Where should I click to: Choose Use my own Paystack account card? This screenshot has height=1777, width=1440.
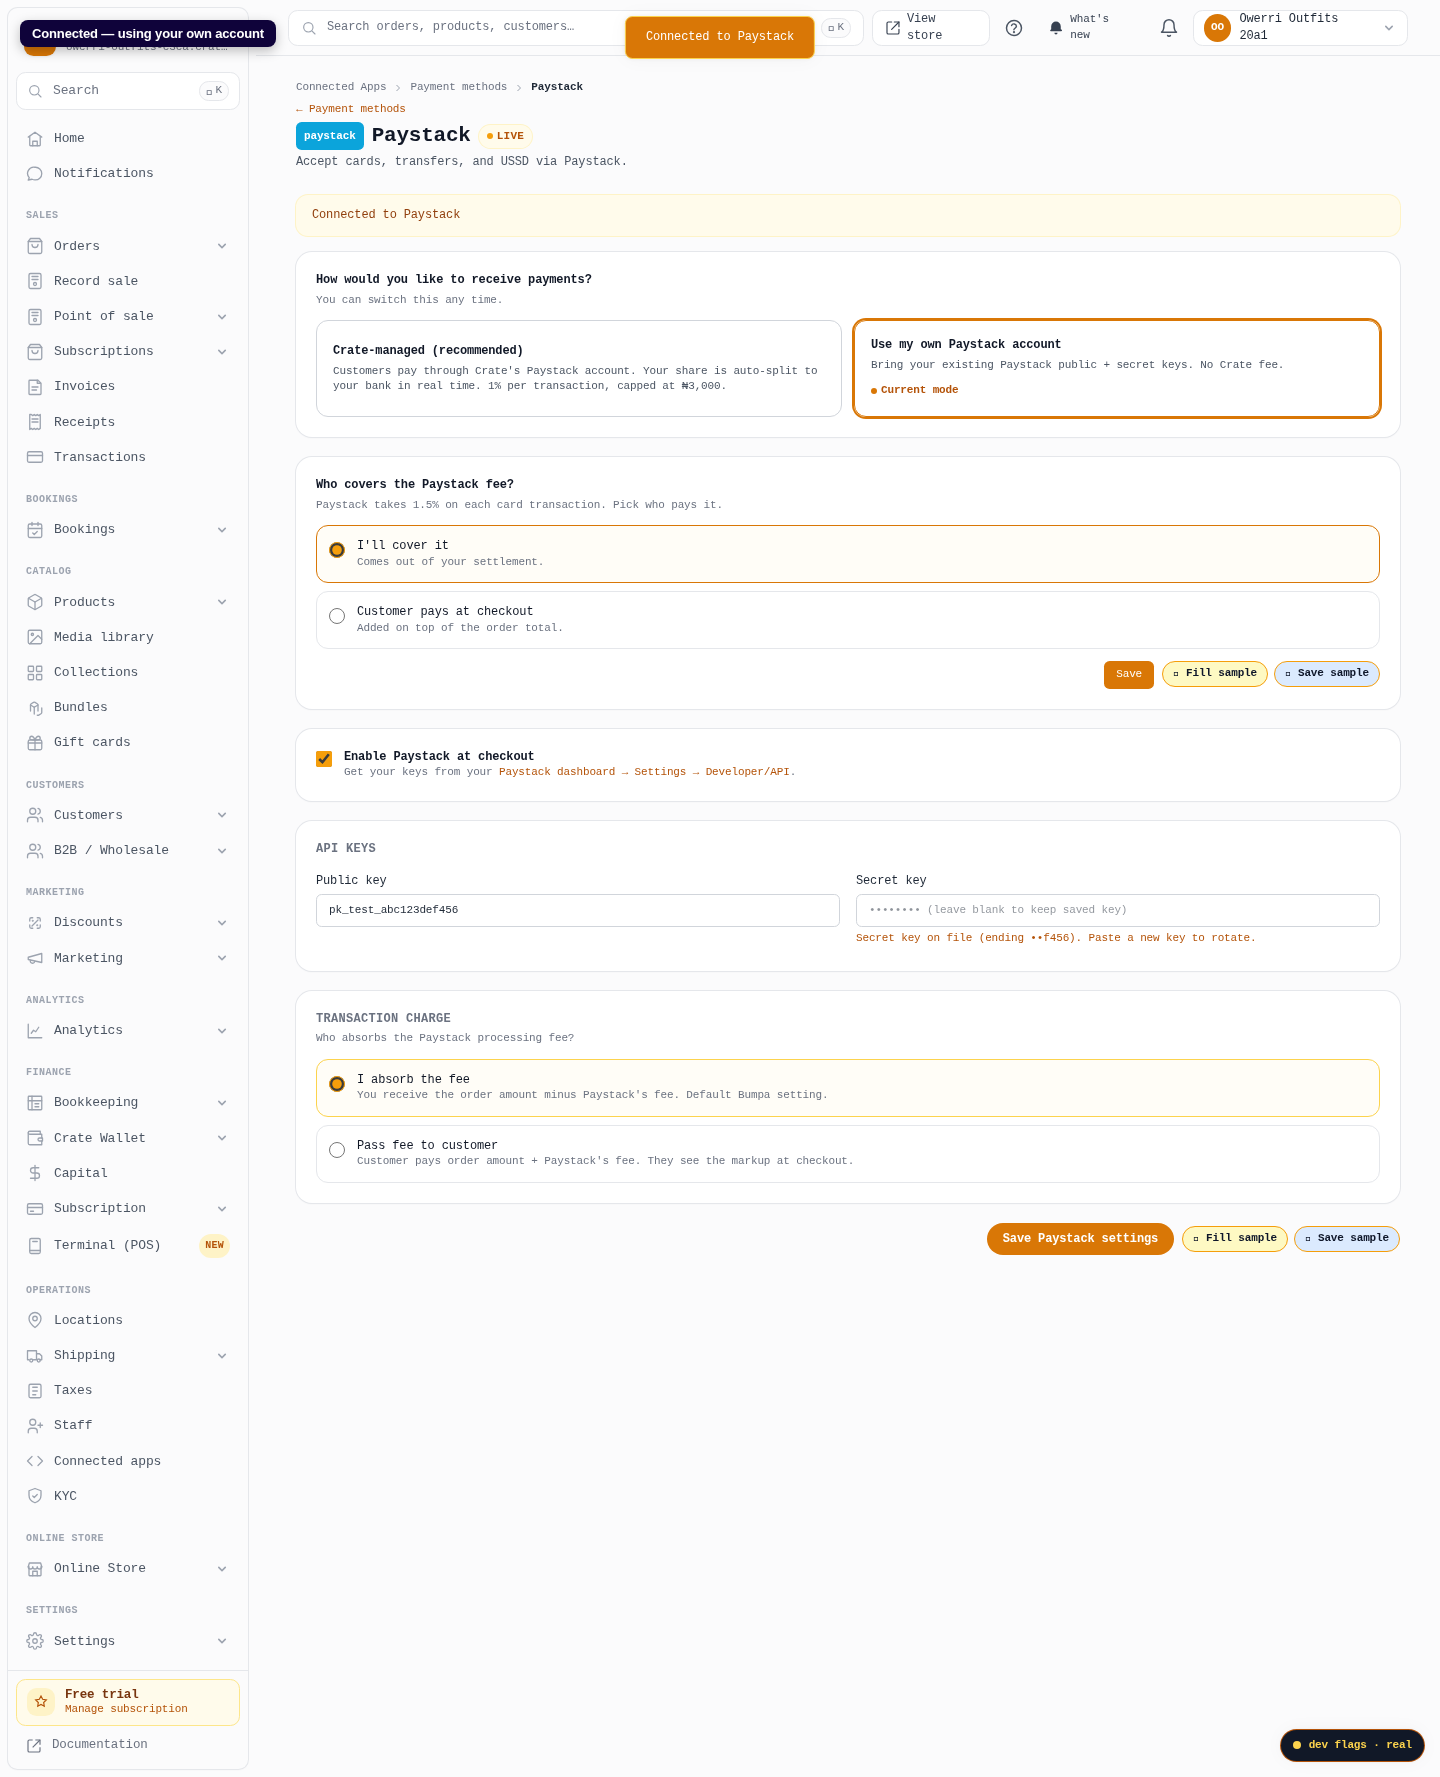tap(1117, 368)
